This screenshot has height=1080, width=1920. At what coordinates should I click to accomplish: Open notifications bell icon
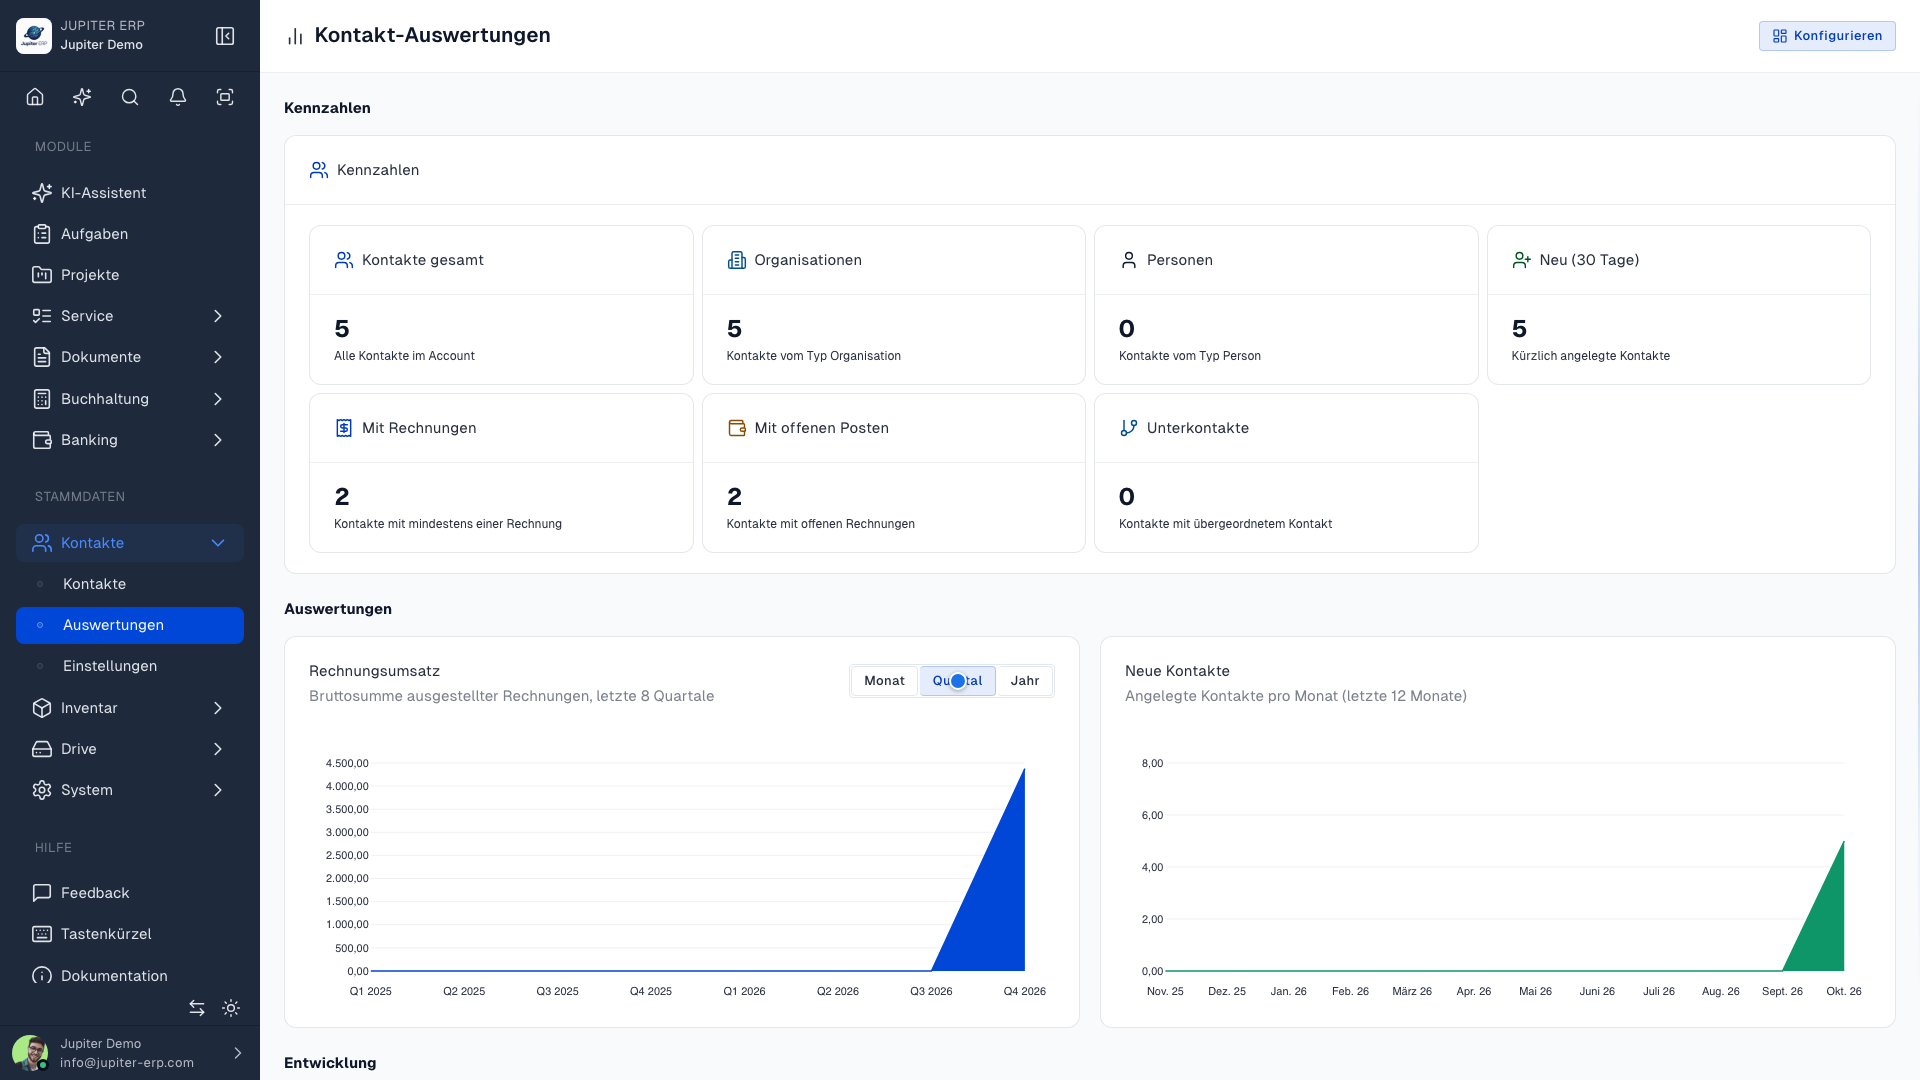pos(178,97)
